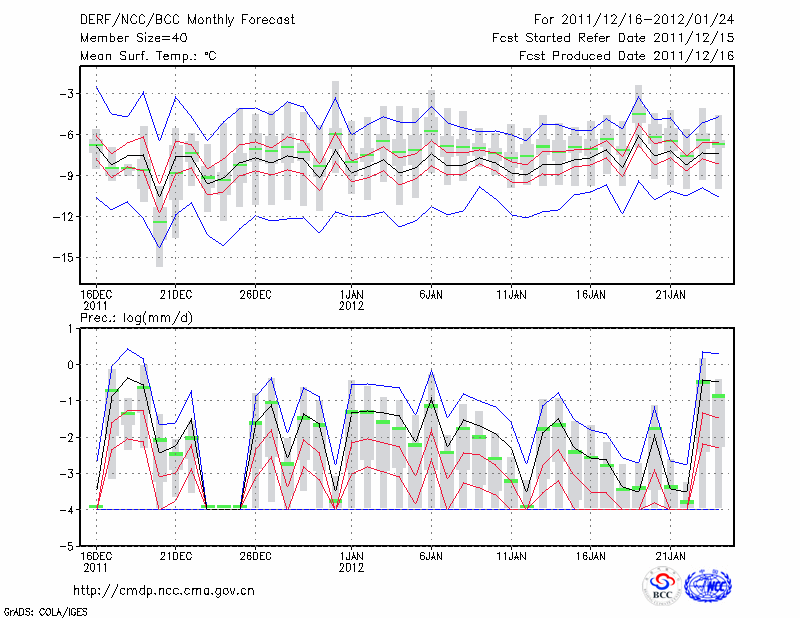Screen dimensions: 800x618
Task: Click the BCC logo icon
Action: pyautogui.click(x=662, y=586)
